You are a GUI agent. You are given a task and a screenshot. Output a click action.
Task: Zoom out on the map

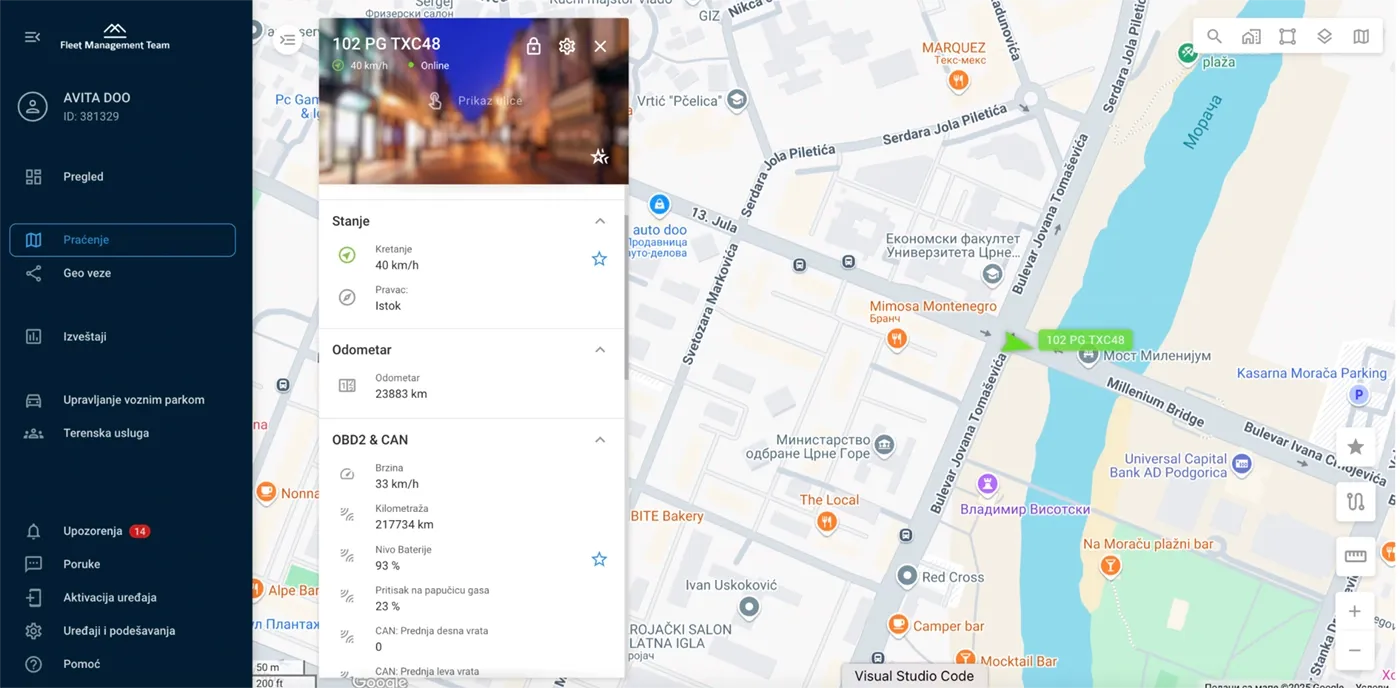(1355, 650)
